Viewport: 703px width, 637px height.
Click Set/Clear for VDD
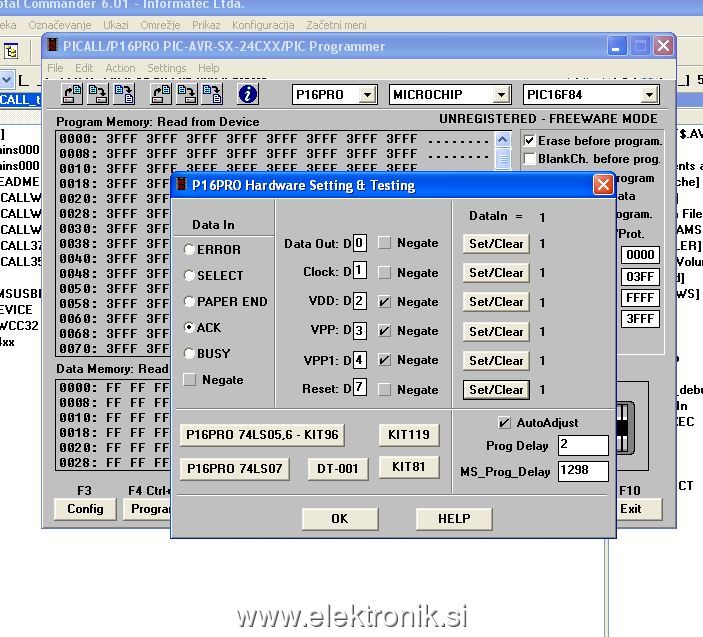496,302
